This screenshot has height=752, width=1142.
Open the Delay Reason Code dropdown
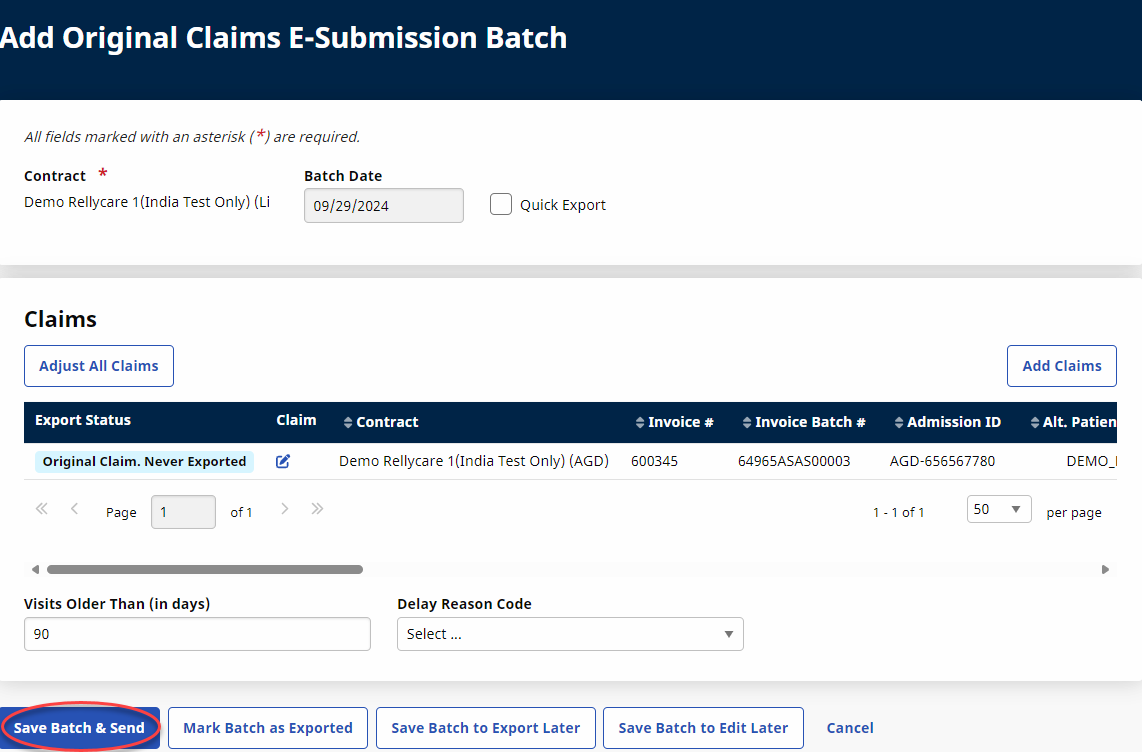tap(570, 634)
